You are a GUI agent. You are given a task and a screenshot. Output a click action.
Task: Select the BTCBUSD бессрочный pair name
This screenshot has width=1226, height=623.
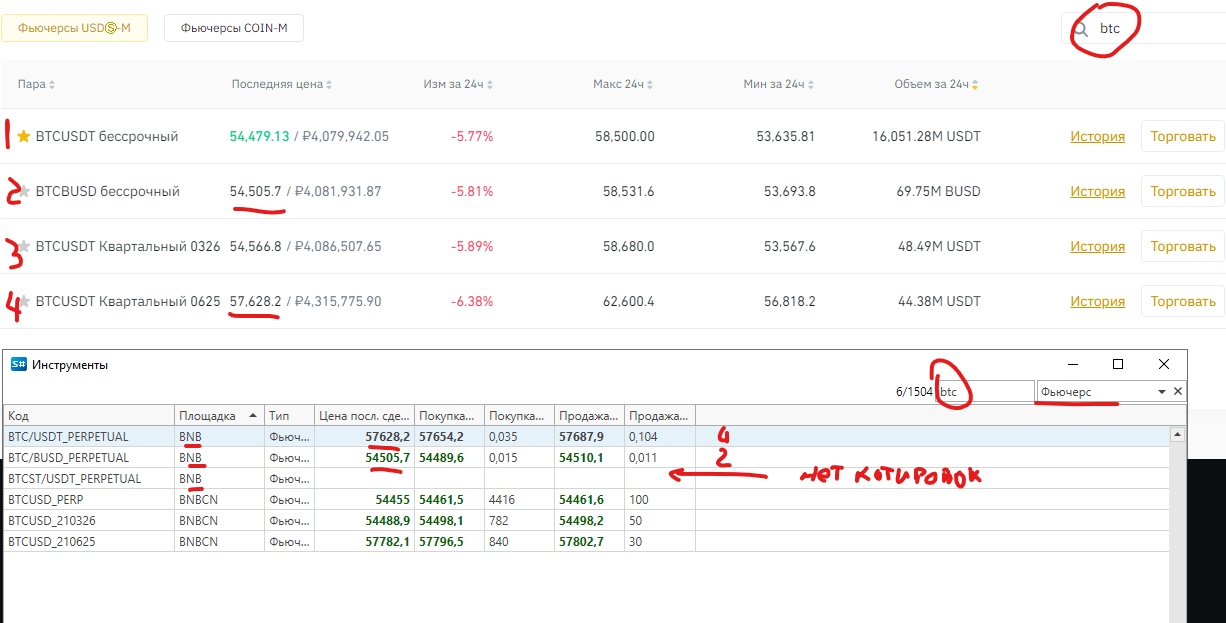pyautogui.click(x=108, y=191)
